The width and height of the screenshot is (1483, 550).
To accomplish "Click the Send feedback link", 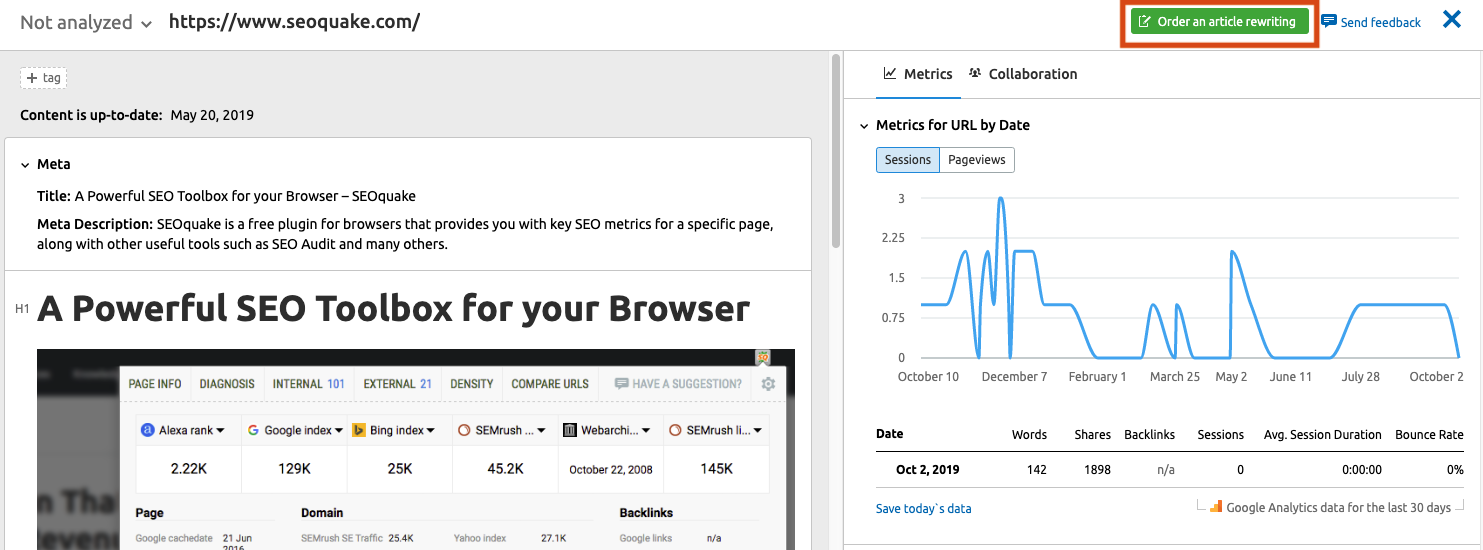I will pos(1380,22).
